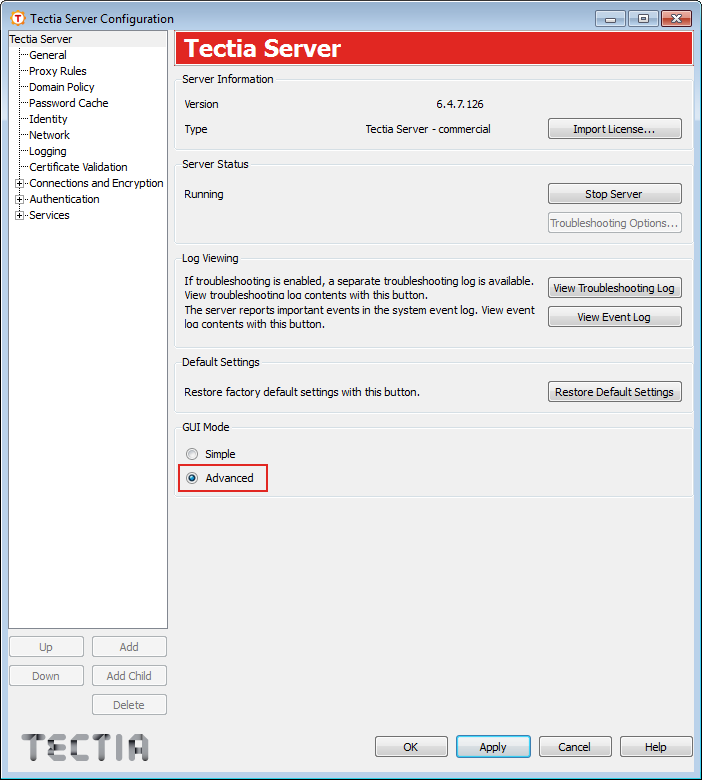Image resolution: width=702 pixels, height=780 pixels.
Task: Stop the server with Stop Server button
Action: tap(614, 194)
